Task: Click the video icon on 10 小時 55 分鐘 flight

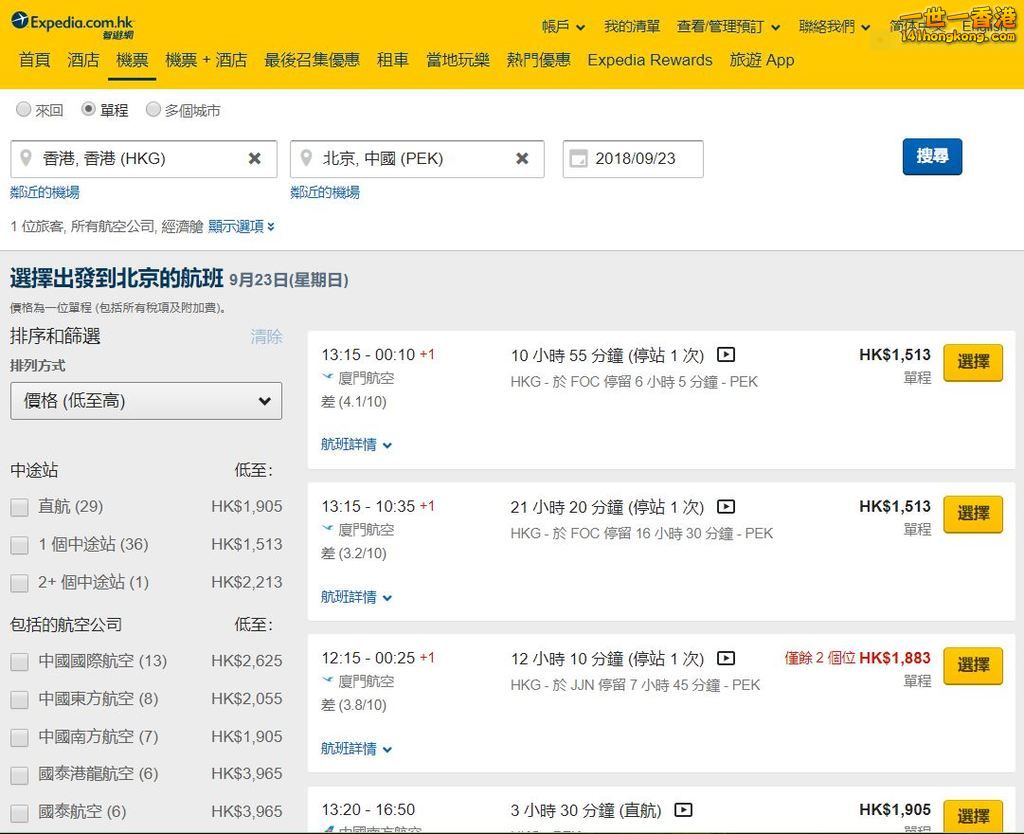Action: coord(726,355)
